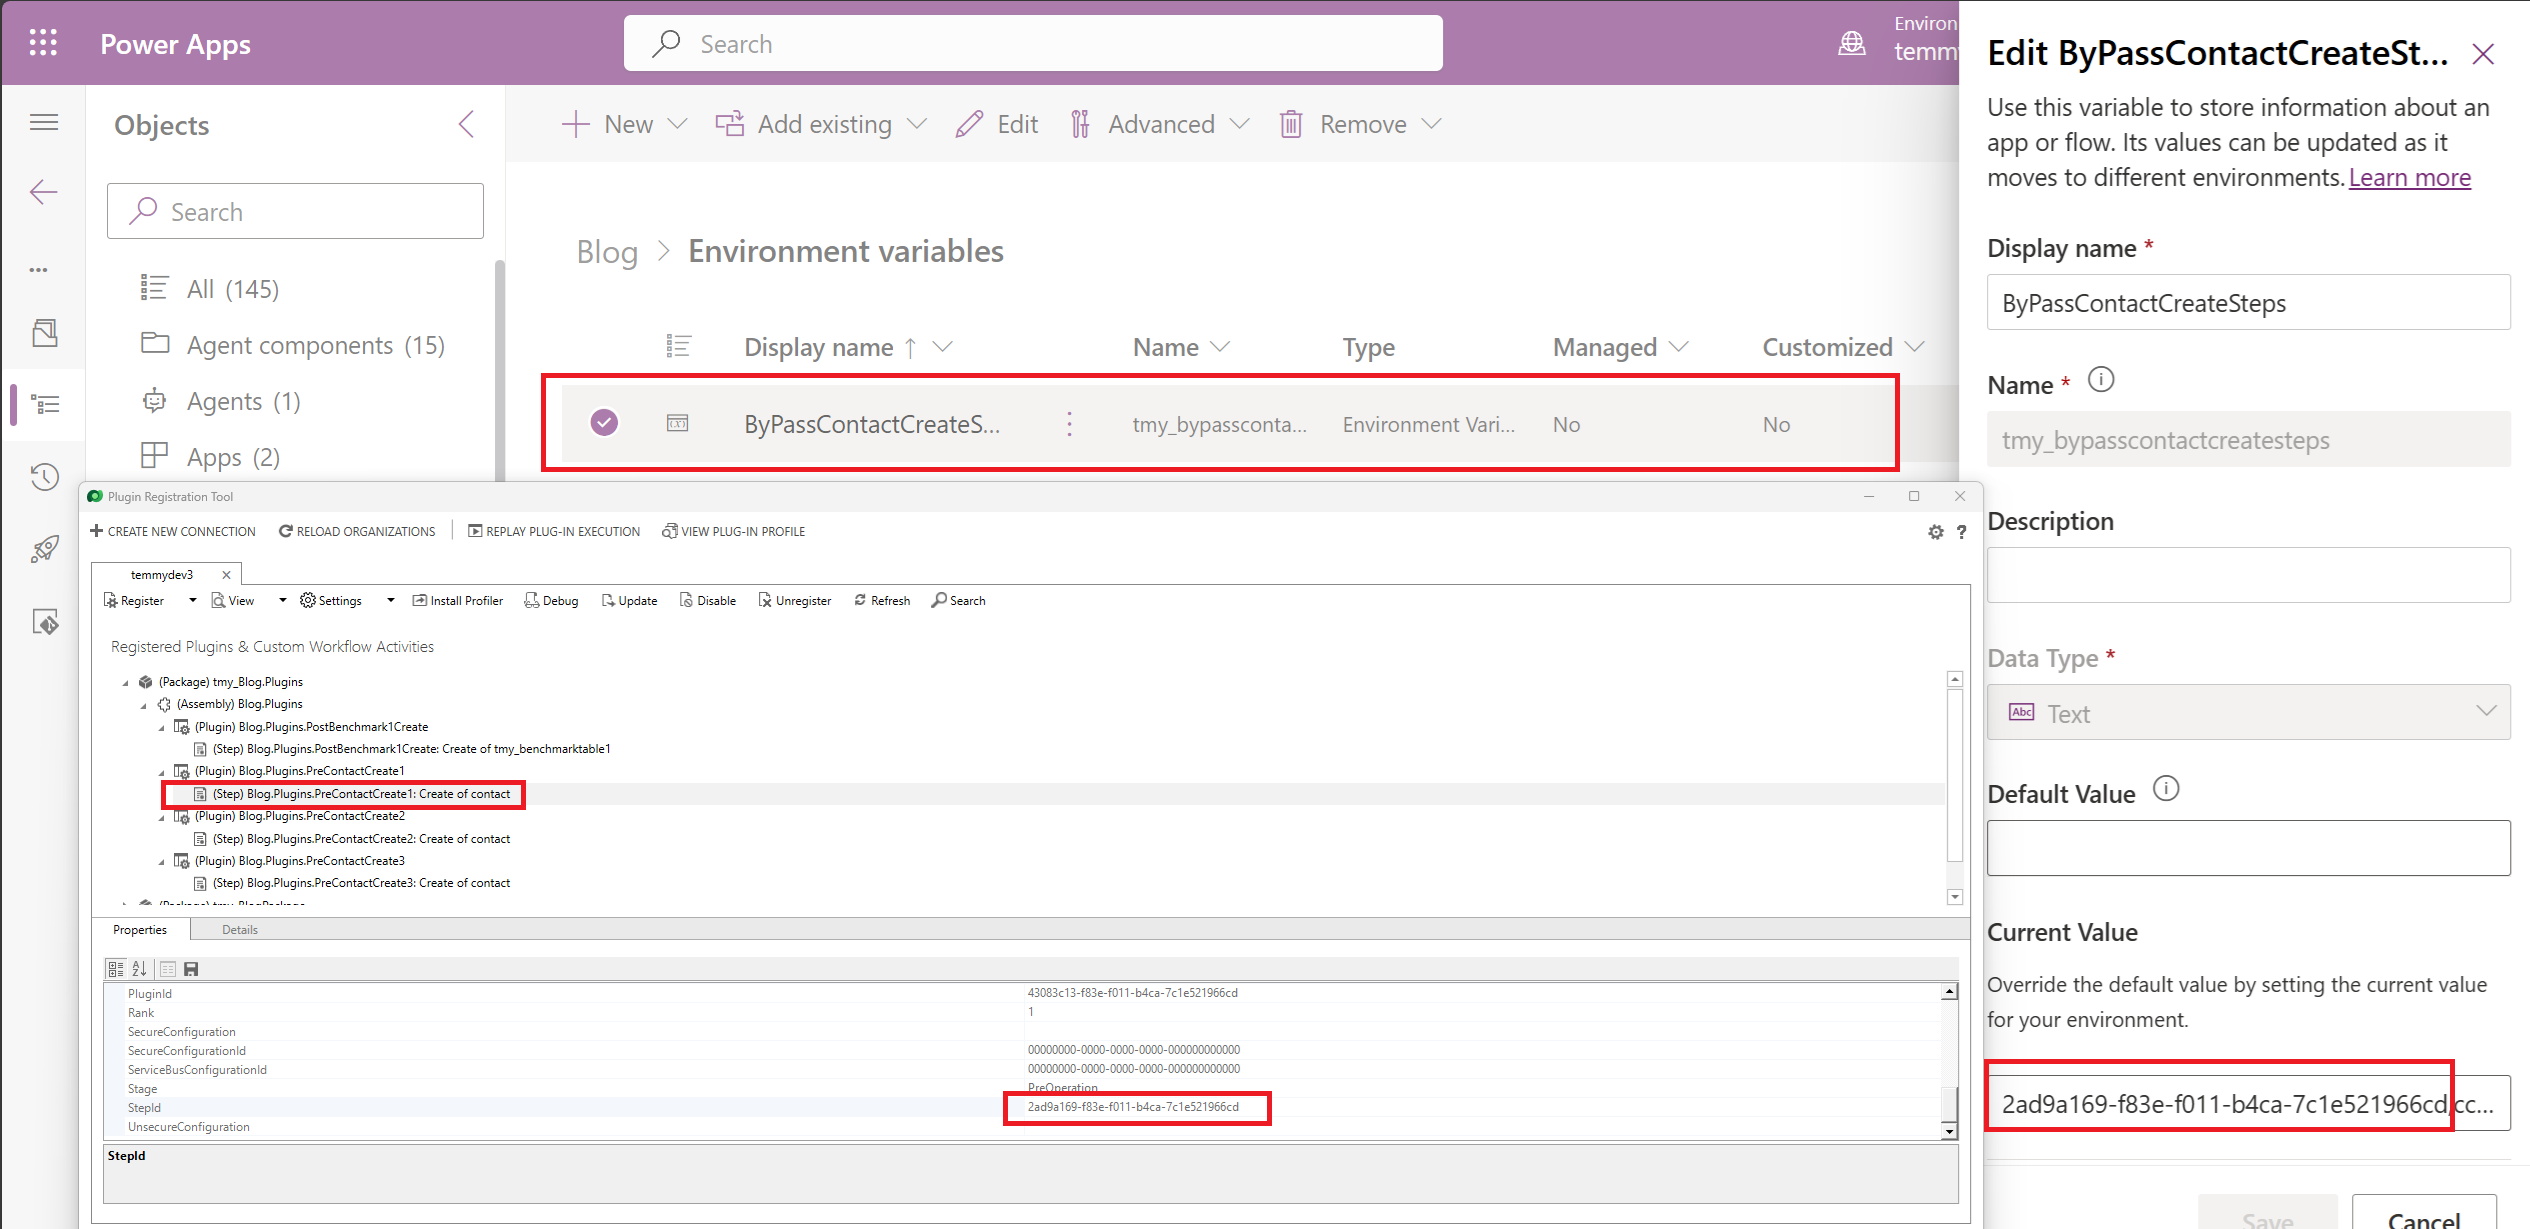Screen dimensions: 2530x1229
Task: Select Agents (1) in the Objects list
Action: click(220, 401)
